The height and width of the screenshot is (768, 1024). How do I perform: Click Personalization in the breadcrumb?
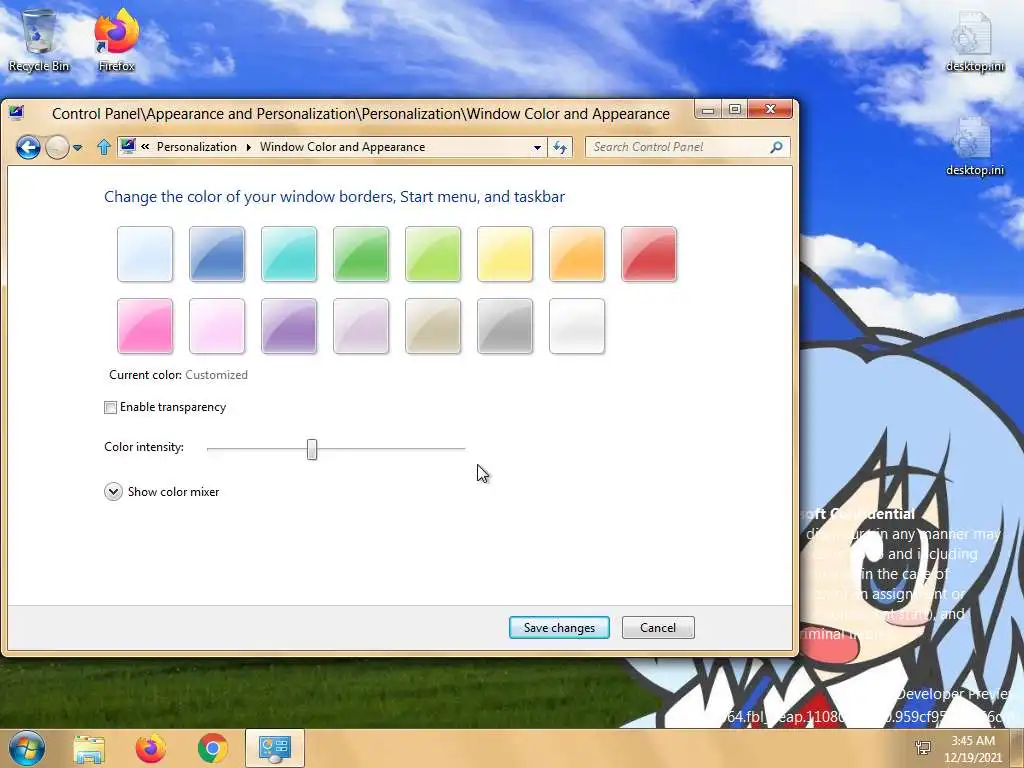click(197, 147)
